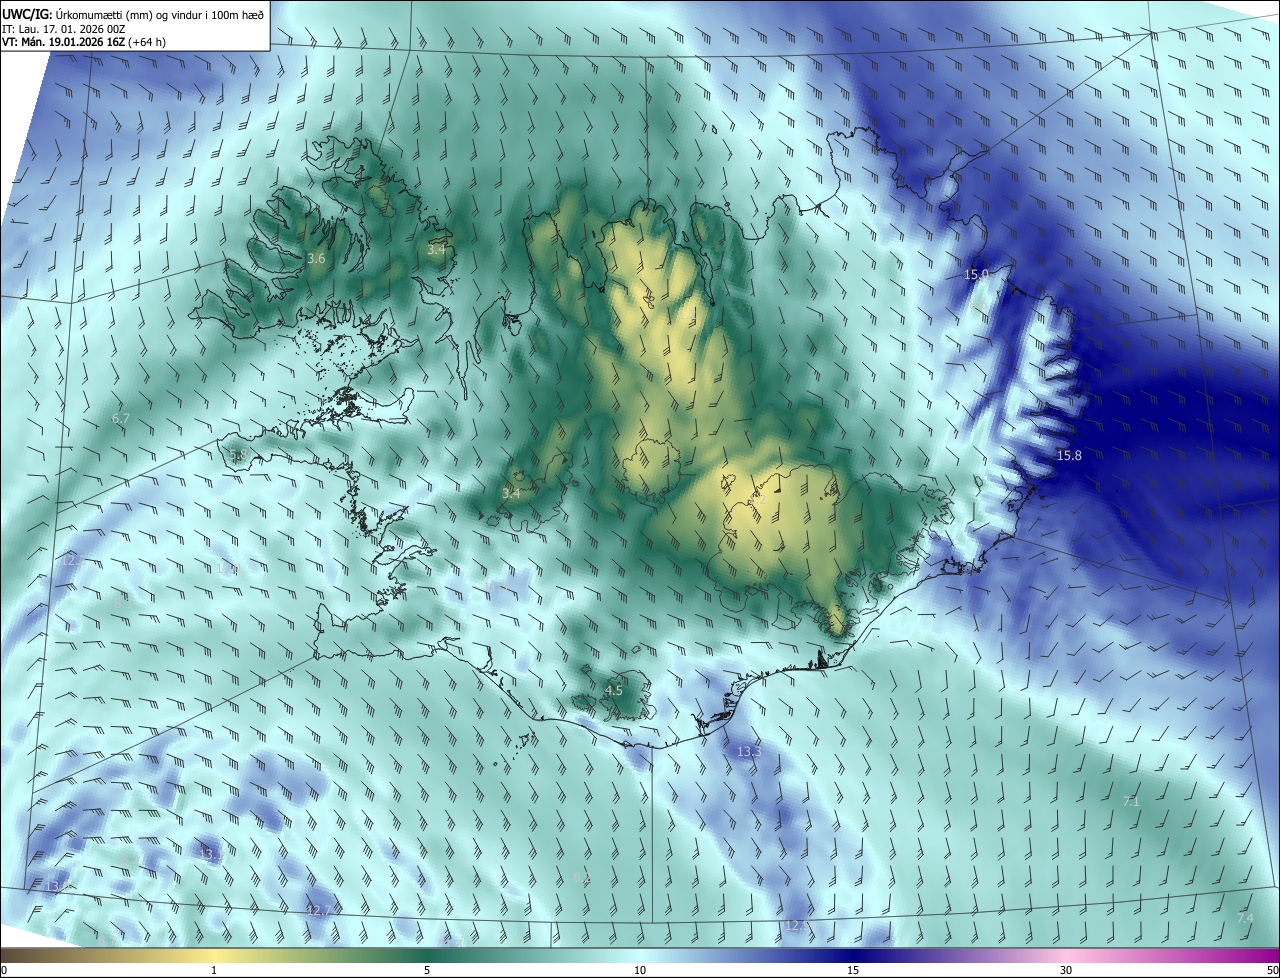
Task: Click the '0' tick on the colour scale
Action: tap(4, 971)
